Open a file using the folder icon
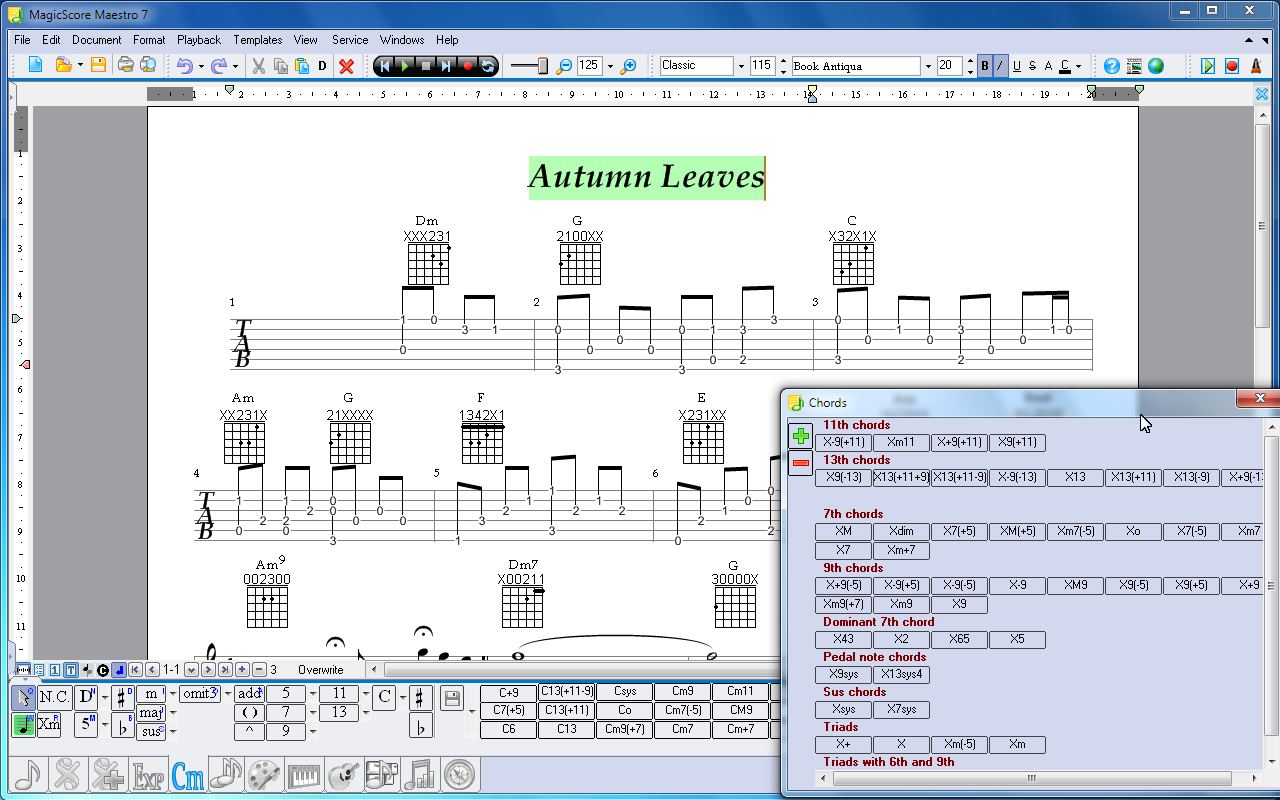 62,66
